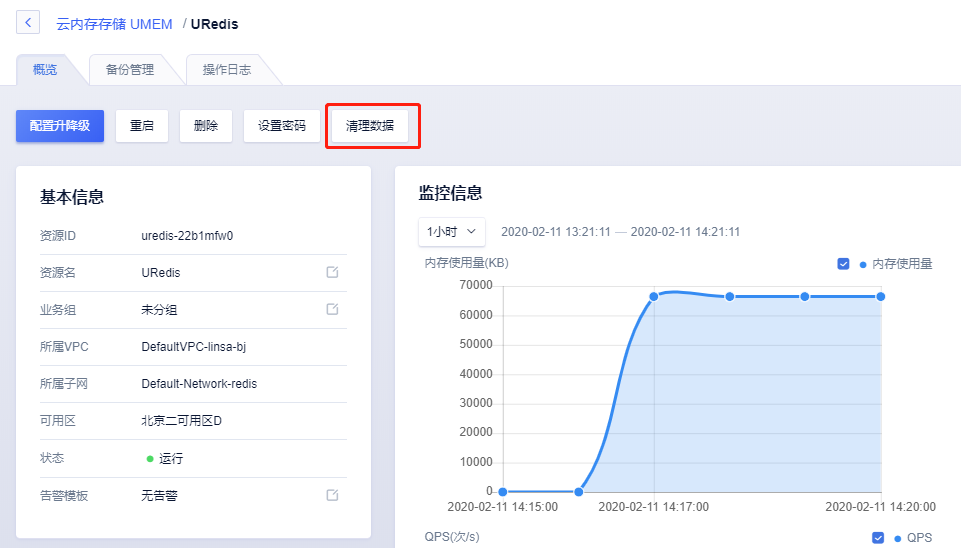Screen dimensions: 961x548
Task: Select the 概览 tab
Action: (45, 70)
